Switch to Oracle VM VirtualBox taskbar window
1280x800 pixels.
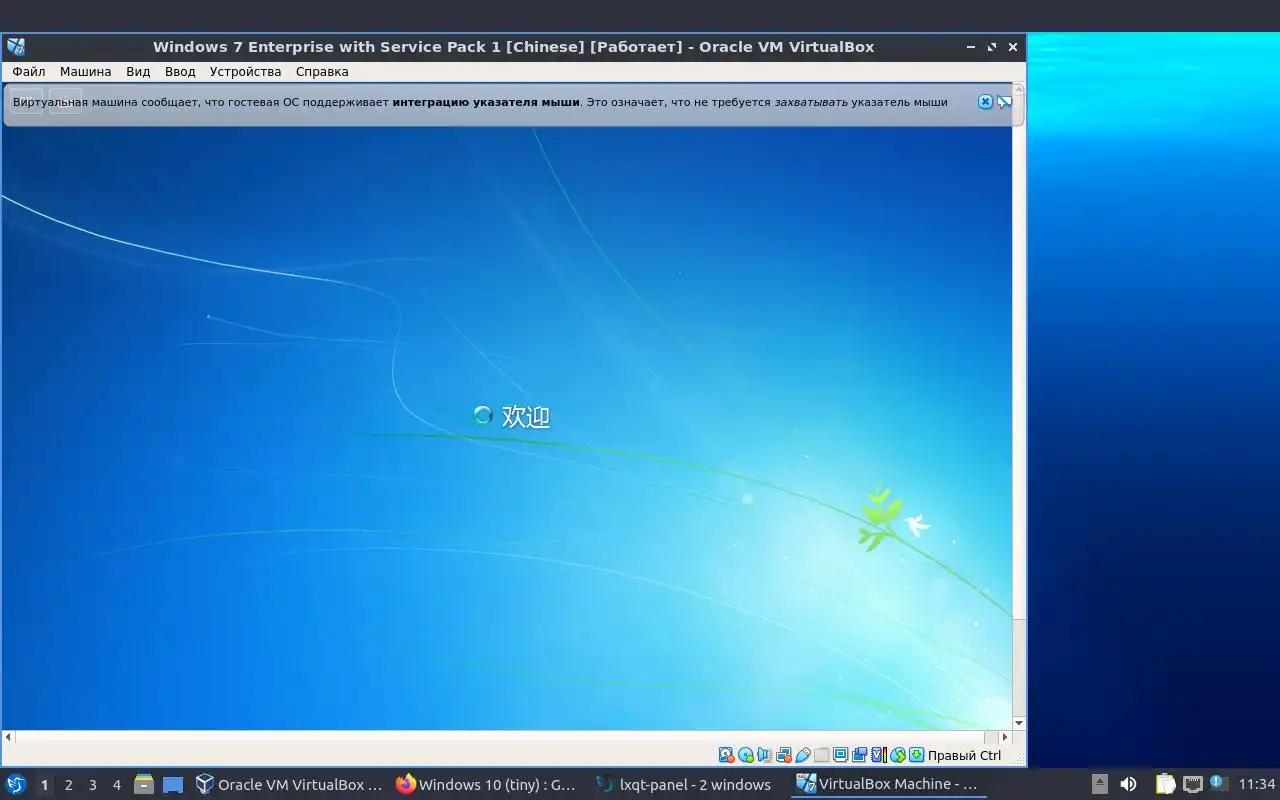pyautogui.click(x=290, y=785)
